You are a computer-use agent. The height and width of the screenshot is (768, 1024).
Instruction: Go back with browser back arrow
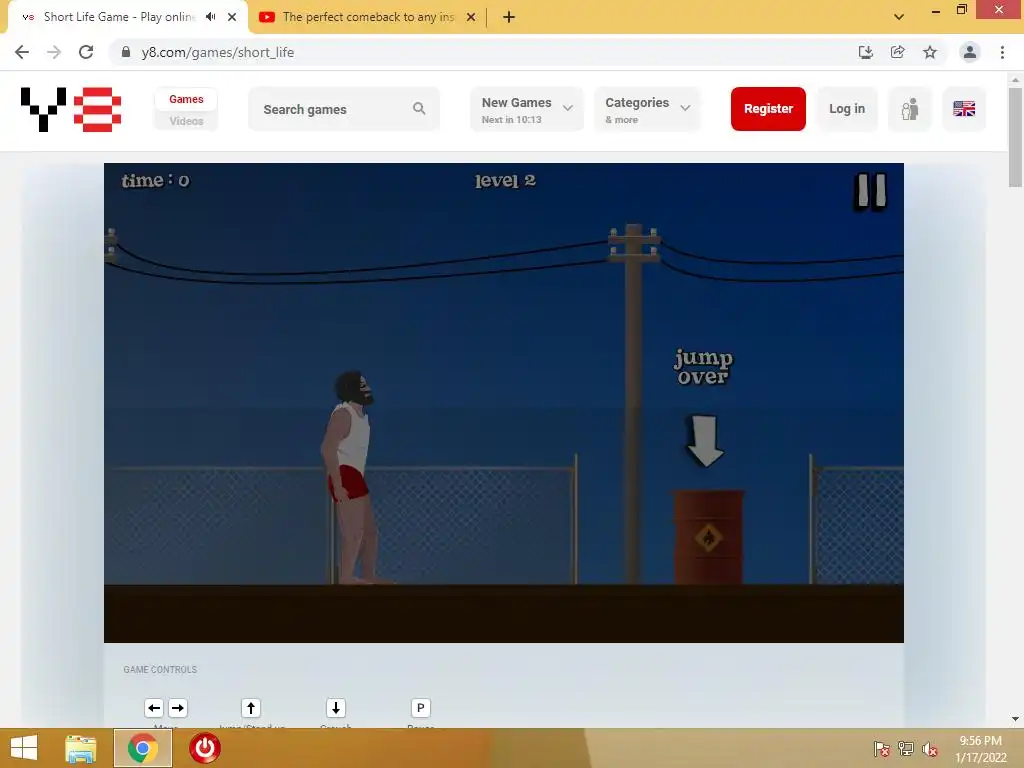(x=22, y=52)
